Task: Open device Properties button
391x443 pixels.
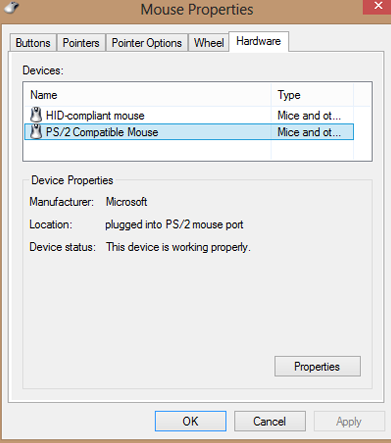Action: tap(317, 366)
